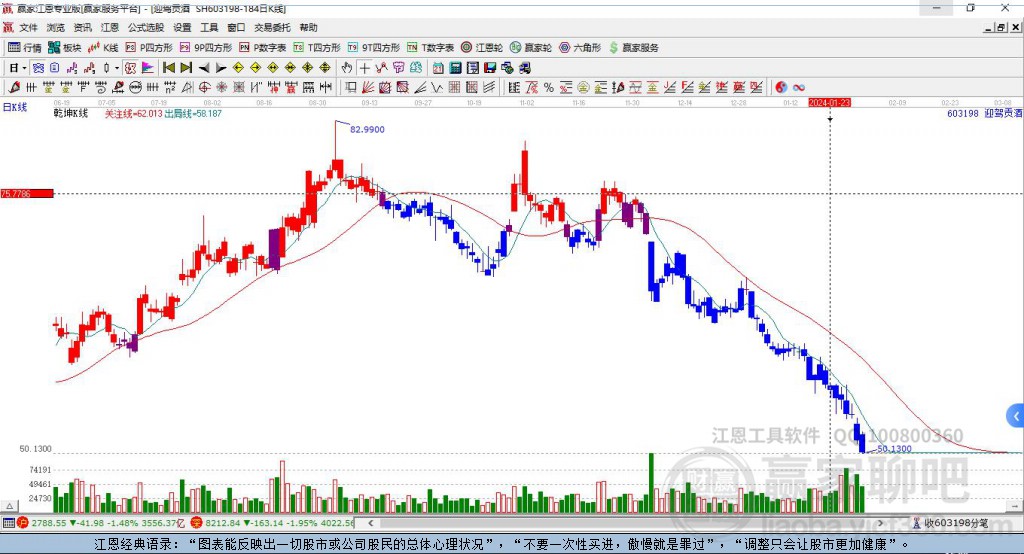Image resolution: width=1024 pixels, height=554 pixels.
Task: Select the red crosshair circle tool
Action: (x=204, y=87)
